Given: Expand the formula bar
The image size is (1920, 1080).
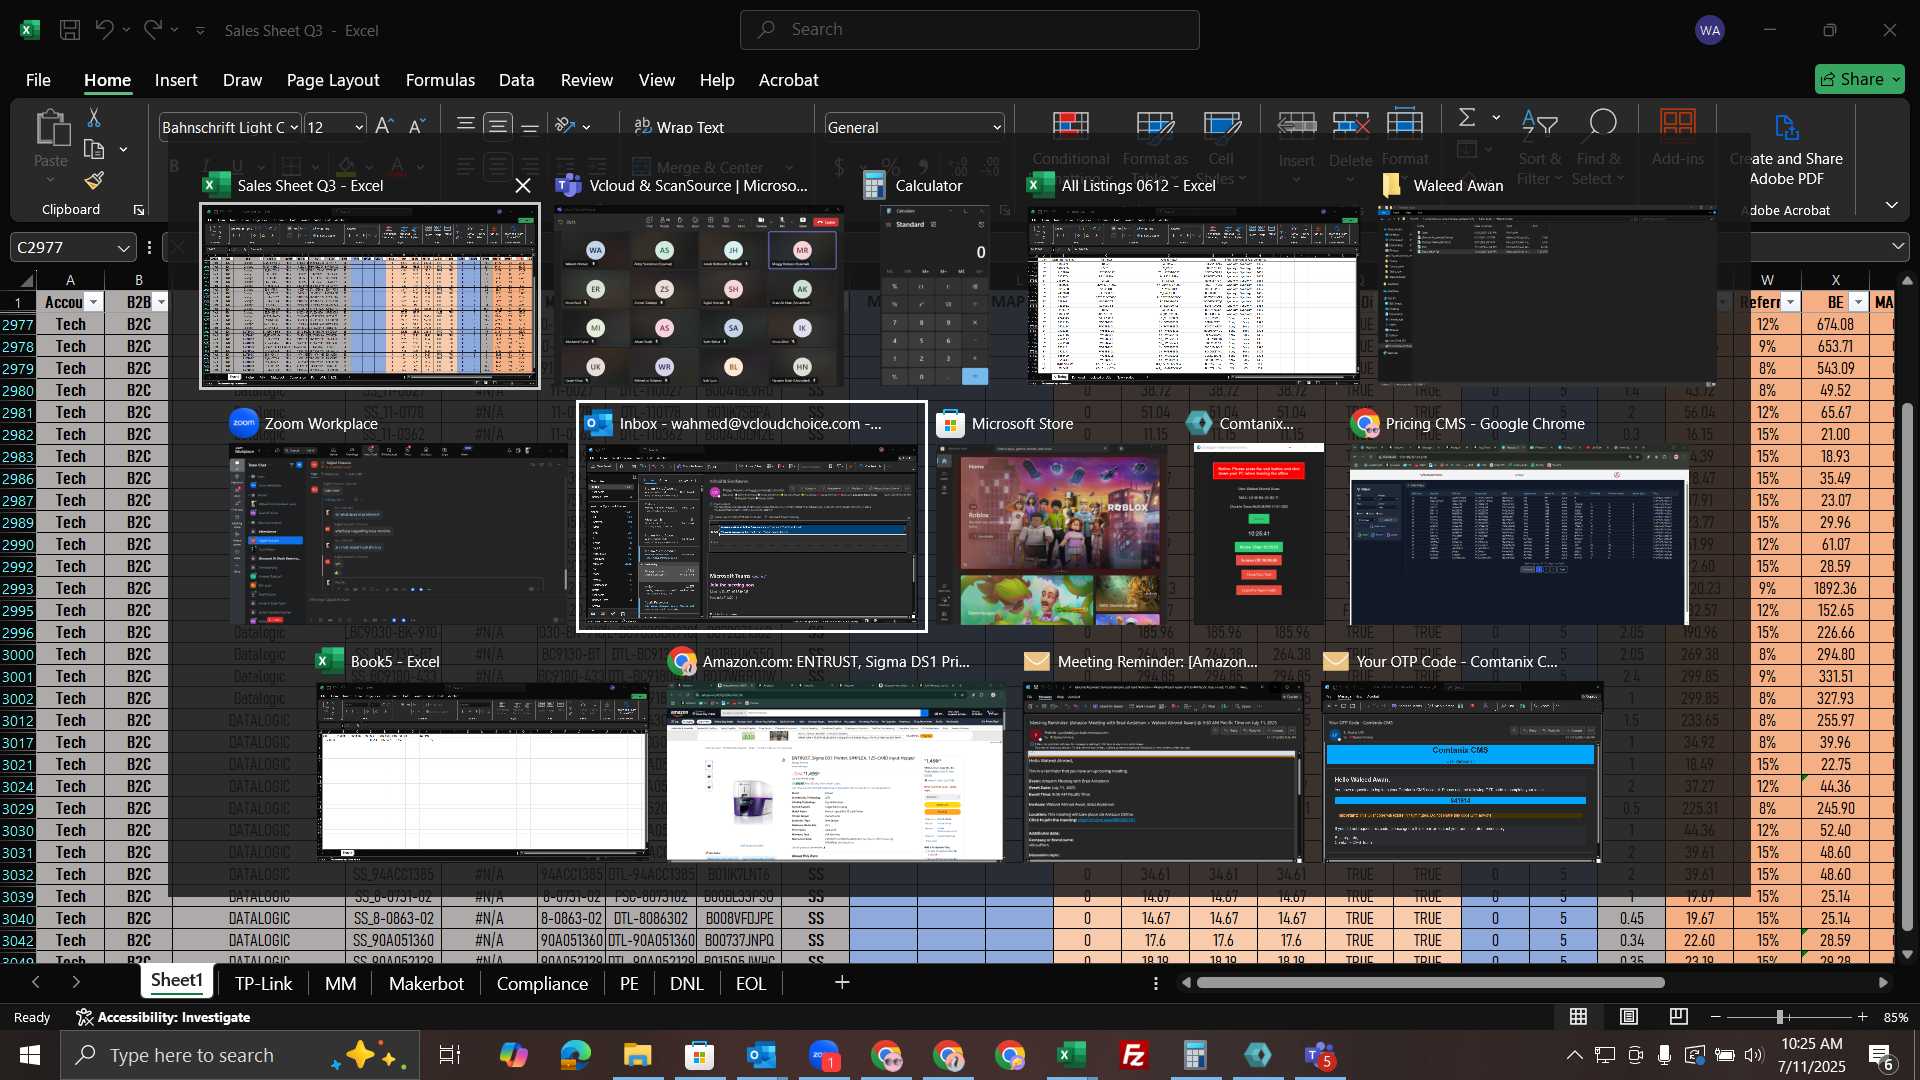Looking at the screenshot, I should (1898, 247).
